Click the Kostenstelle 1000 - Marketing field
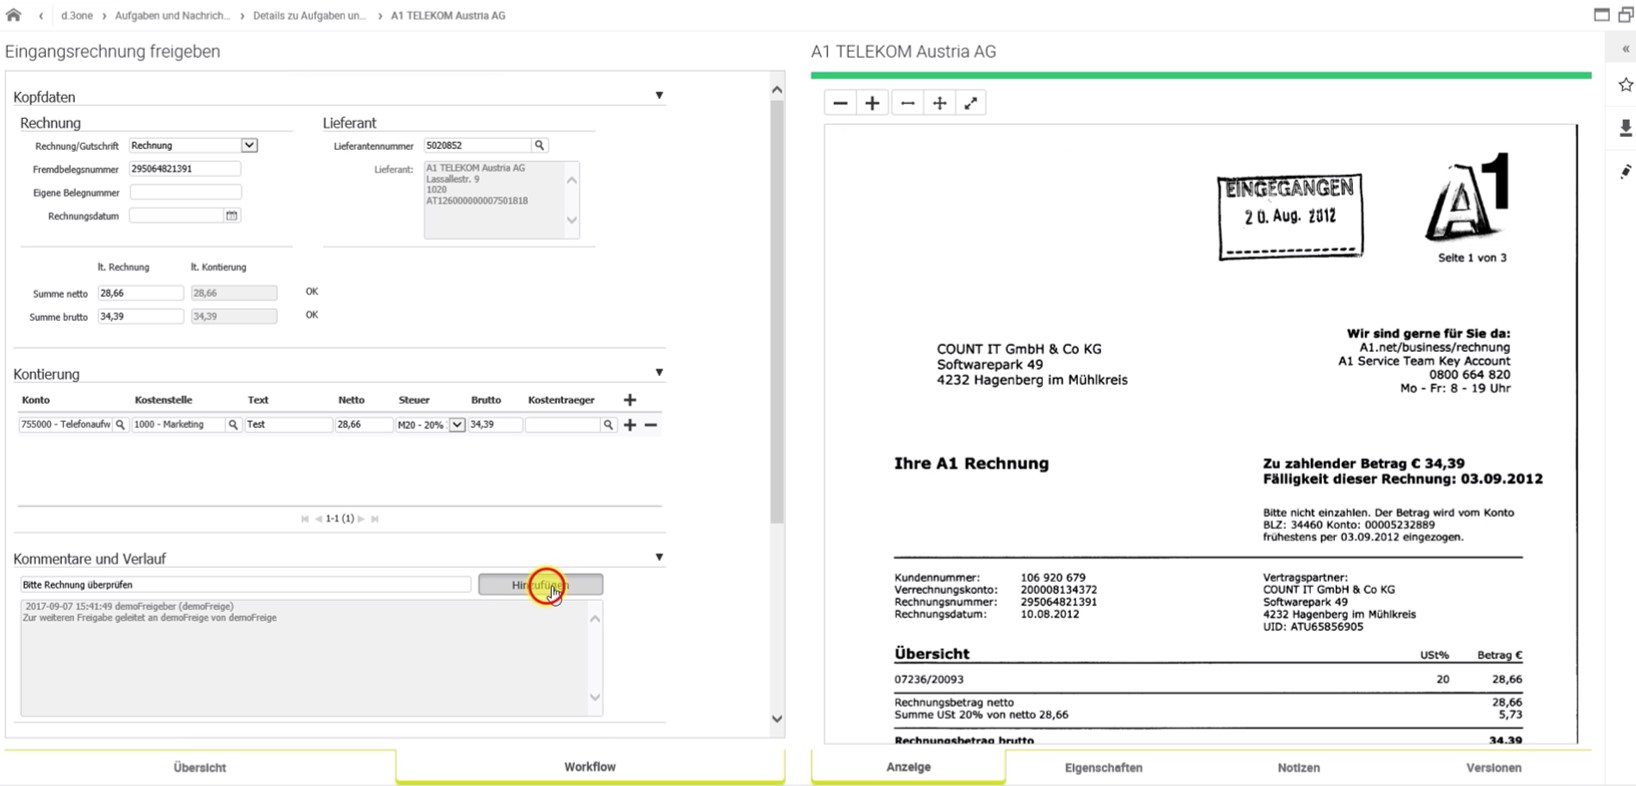The height and width of the screenshot is (786, 1636). click(x=178, y=425)
